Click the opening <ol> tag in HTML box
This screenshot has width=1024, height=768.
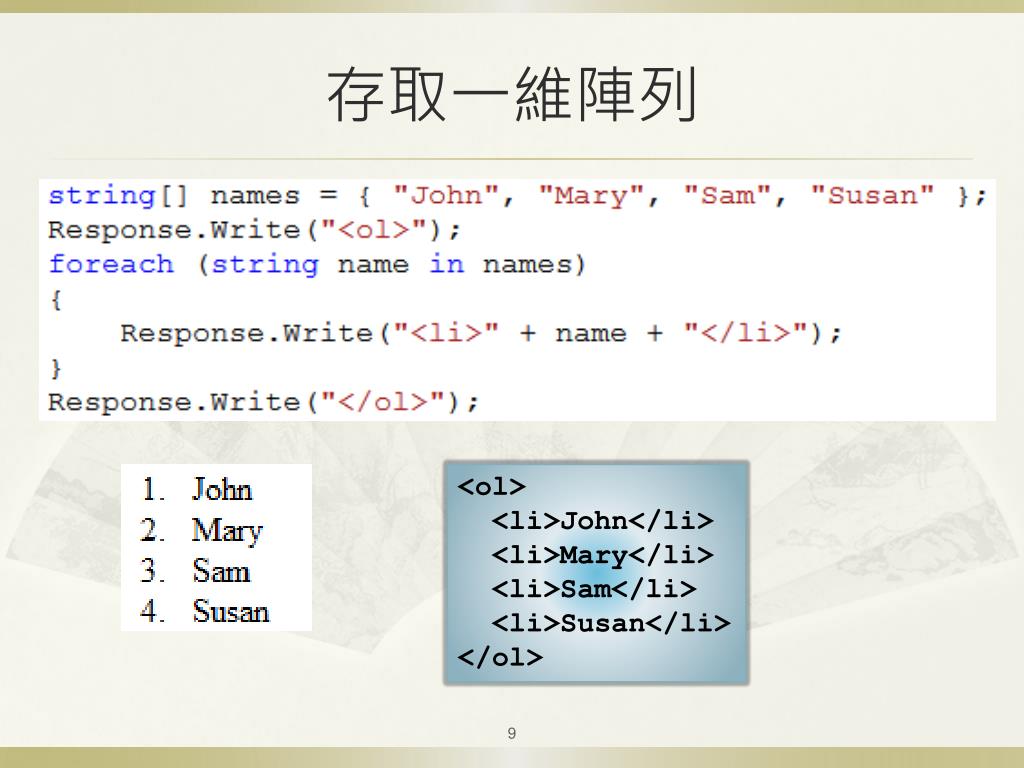pyautogui.click(x=492, y=487)
